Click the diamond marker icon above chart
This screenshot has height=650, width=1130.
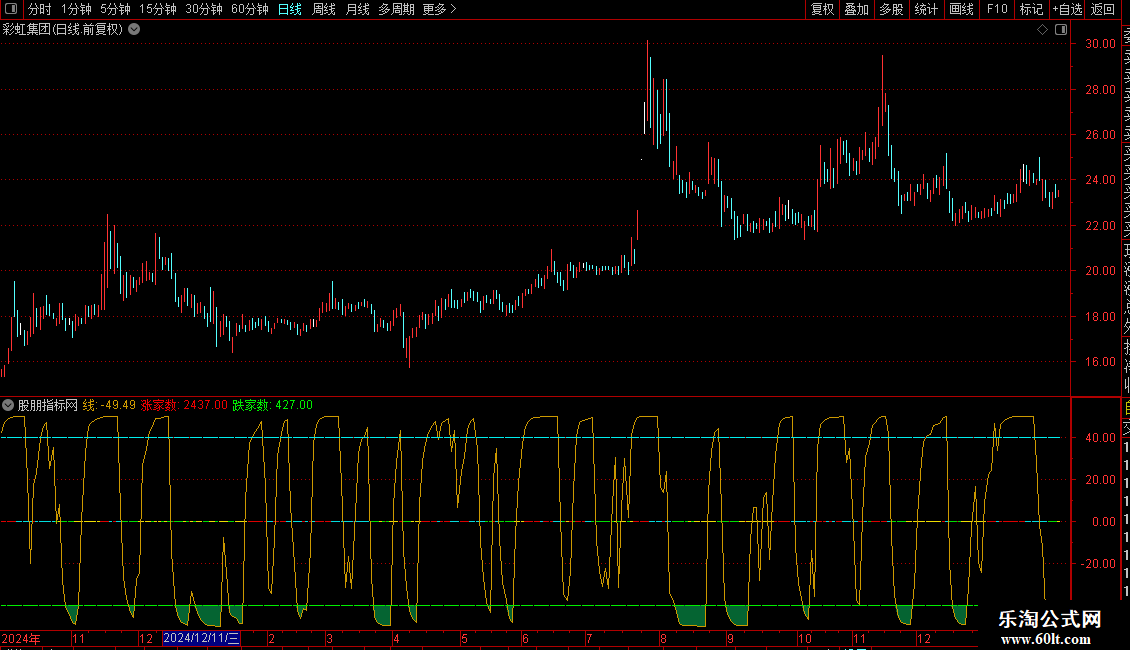point(1042,30)
